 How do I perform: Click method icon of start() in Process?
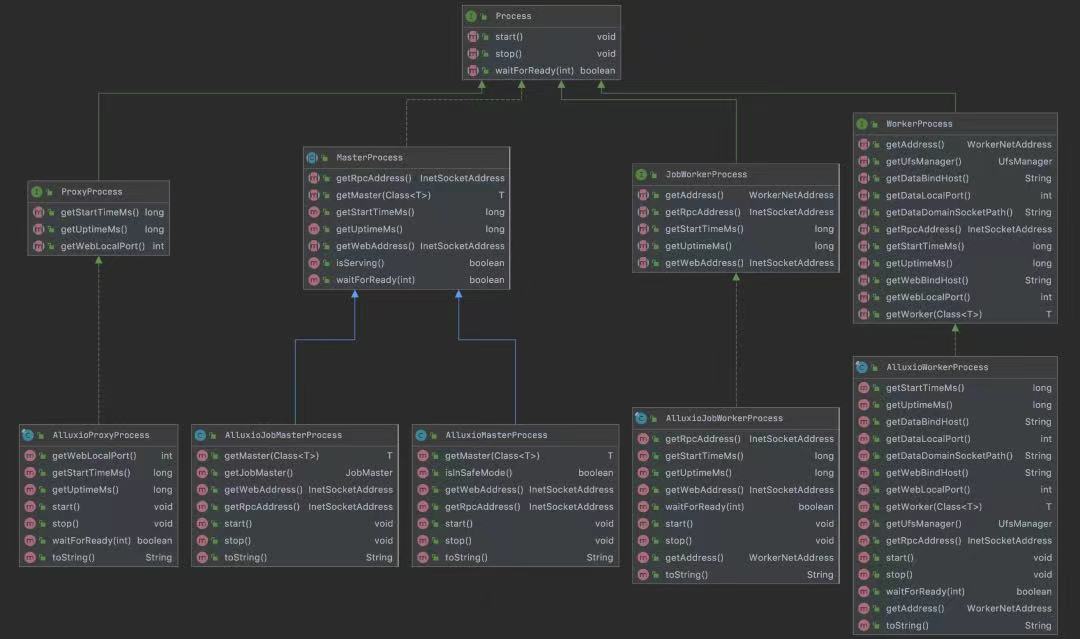point(472,36)
